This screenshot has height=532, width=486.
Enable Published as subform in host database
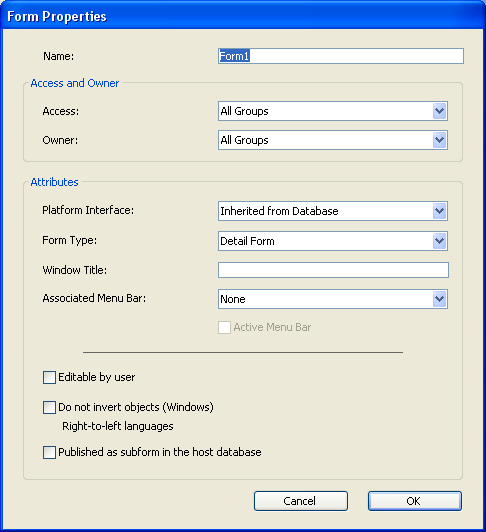49,452
